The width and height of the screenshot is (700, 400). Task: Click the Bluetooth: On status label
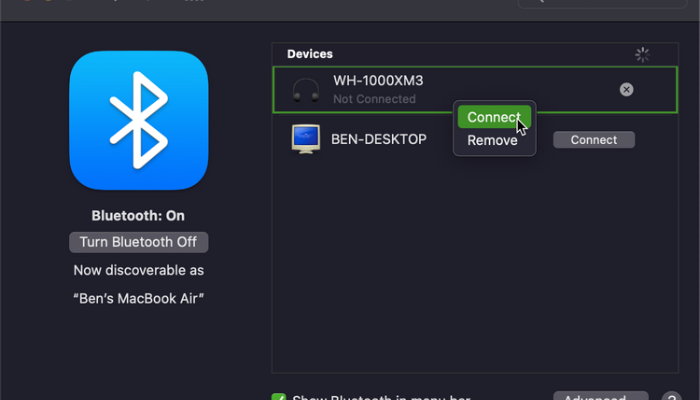138,215
